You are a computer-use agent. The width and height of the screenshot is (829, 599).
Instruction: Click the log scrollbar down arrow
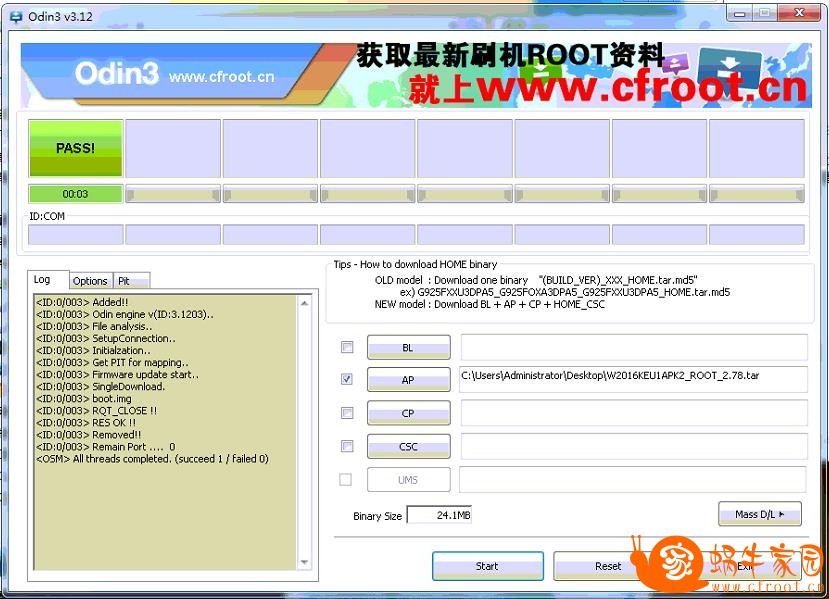pyautogui.click(x=305, y=562)
